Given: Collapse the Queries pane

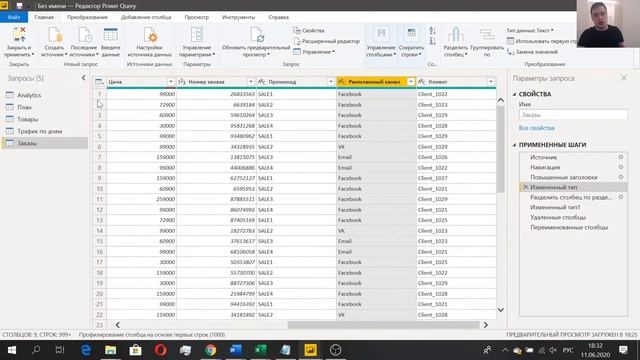Looking at the screenshot, I should tap(83, 78).
